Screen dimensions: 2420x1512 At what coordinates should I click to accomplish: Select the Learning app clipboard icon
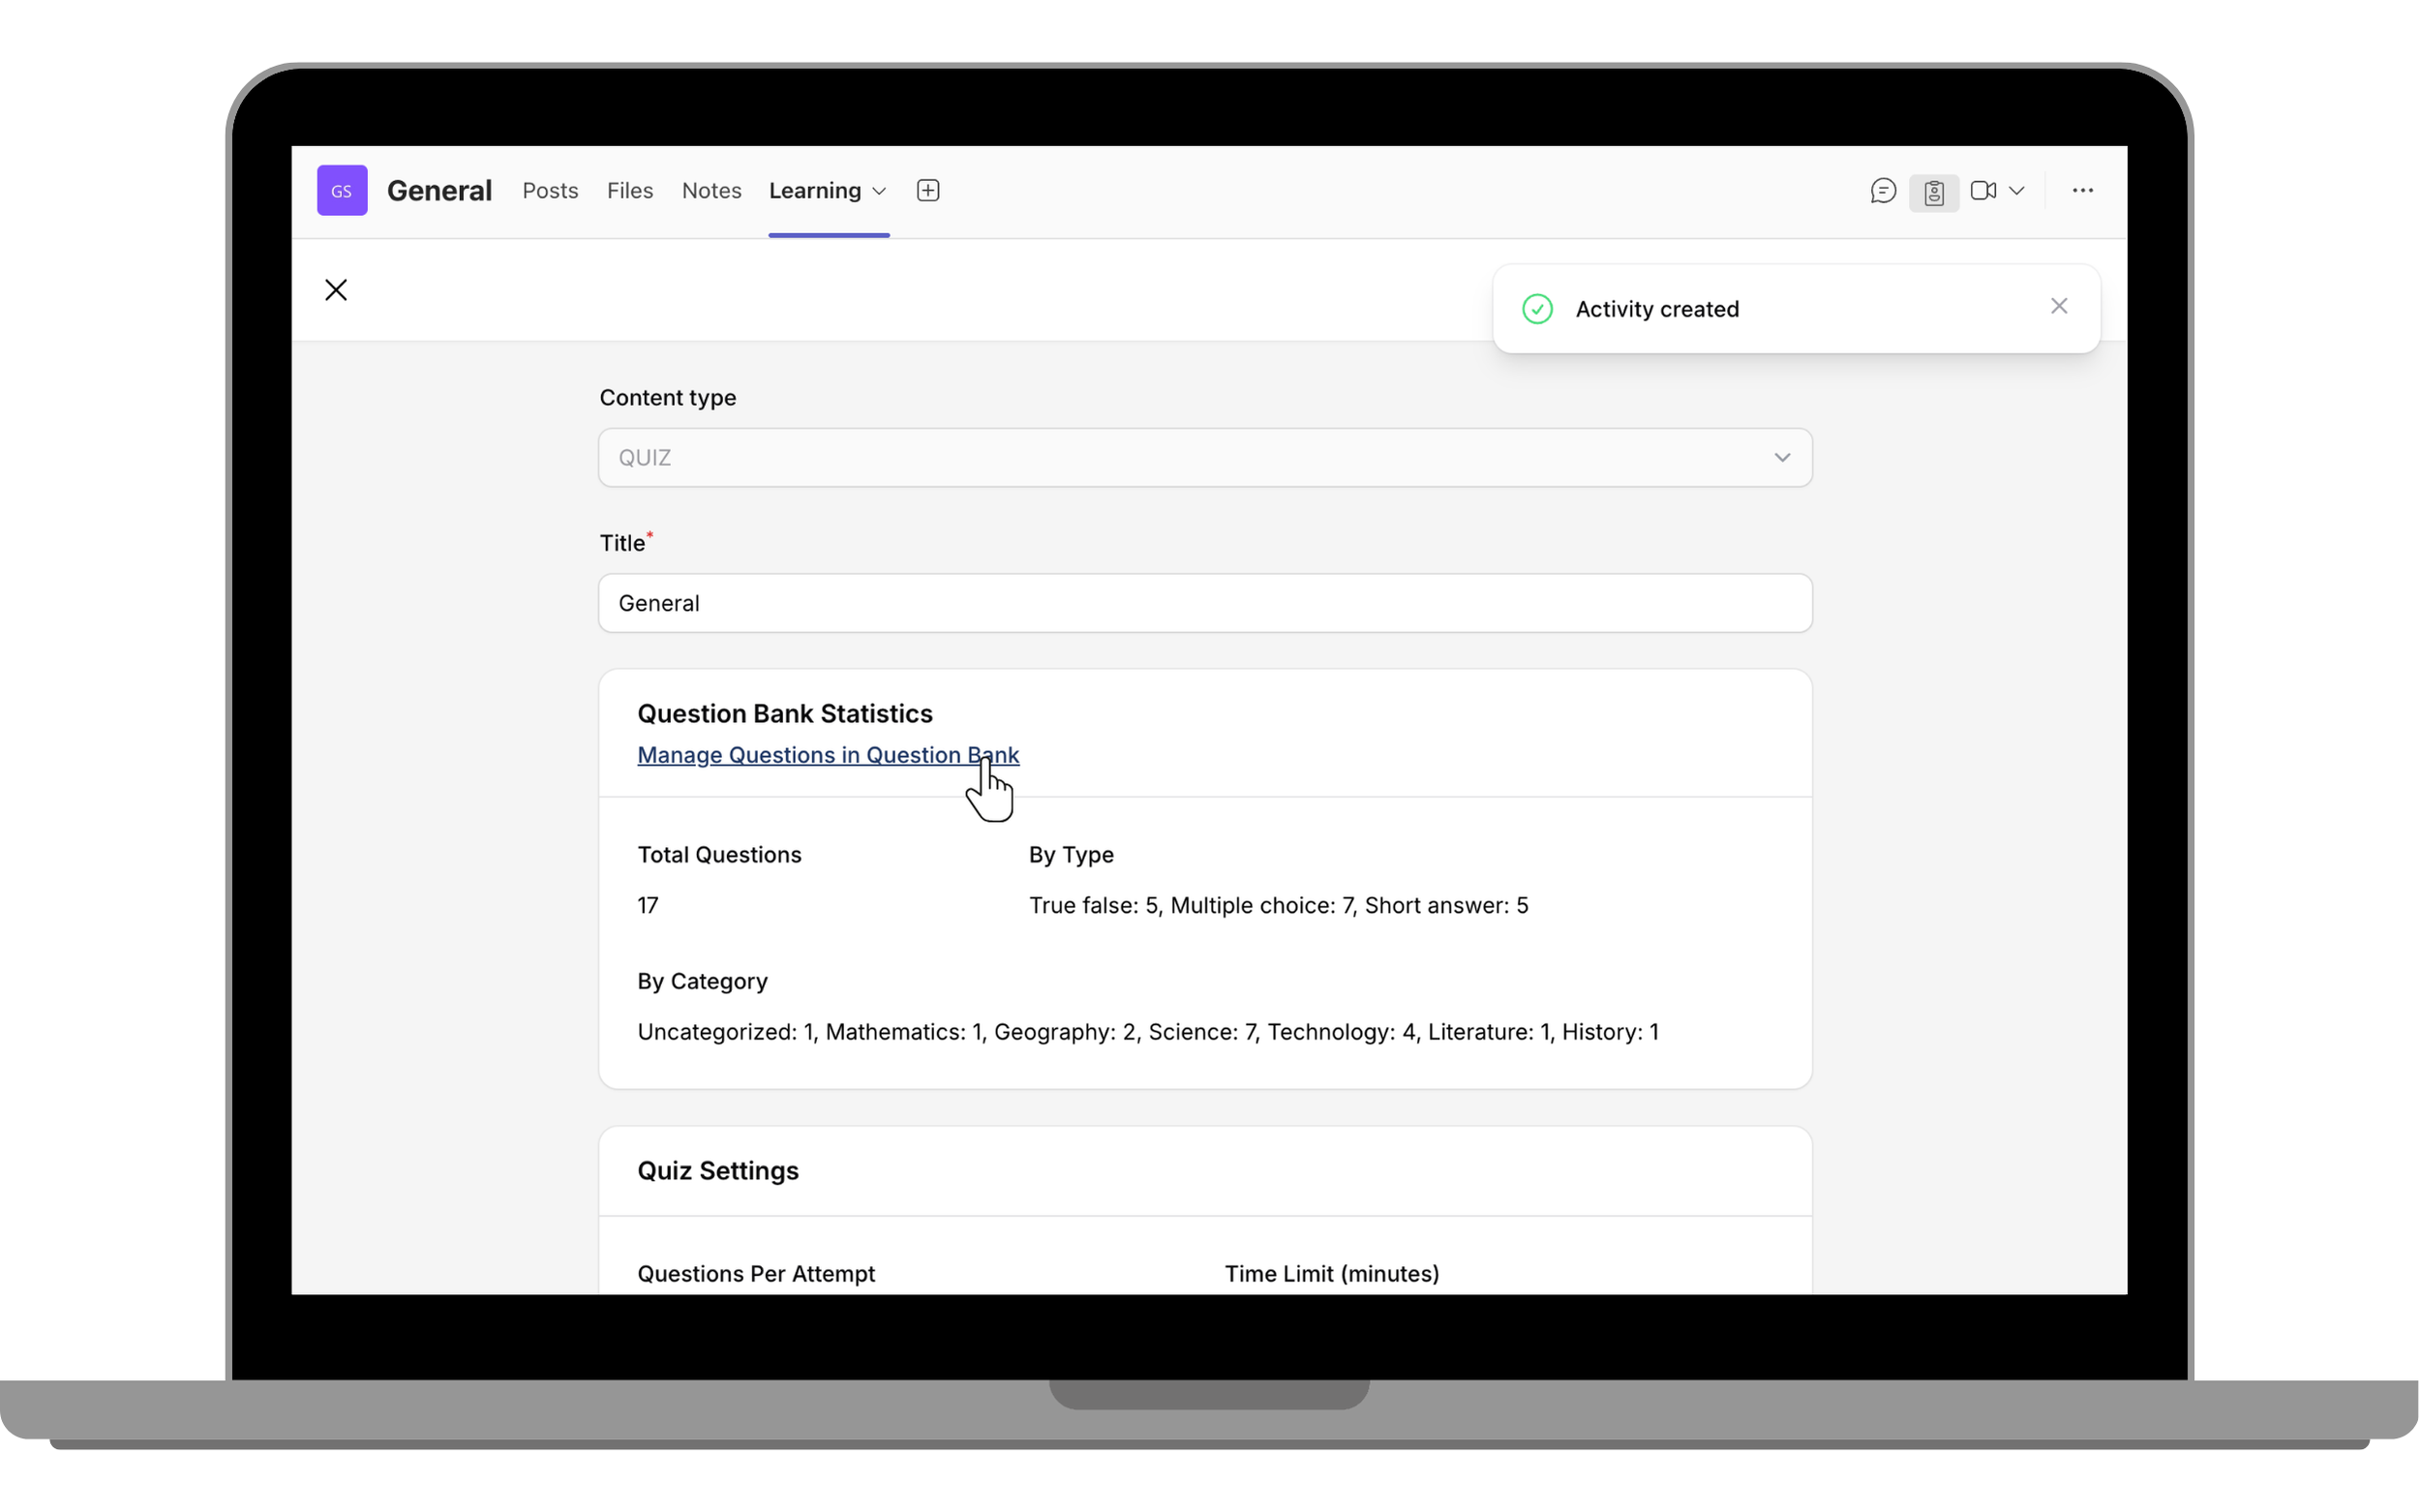pyautogui.click(x=1933, y=190)
